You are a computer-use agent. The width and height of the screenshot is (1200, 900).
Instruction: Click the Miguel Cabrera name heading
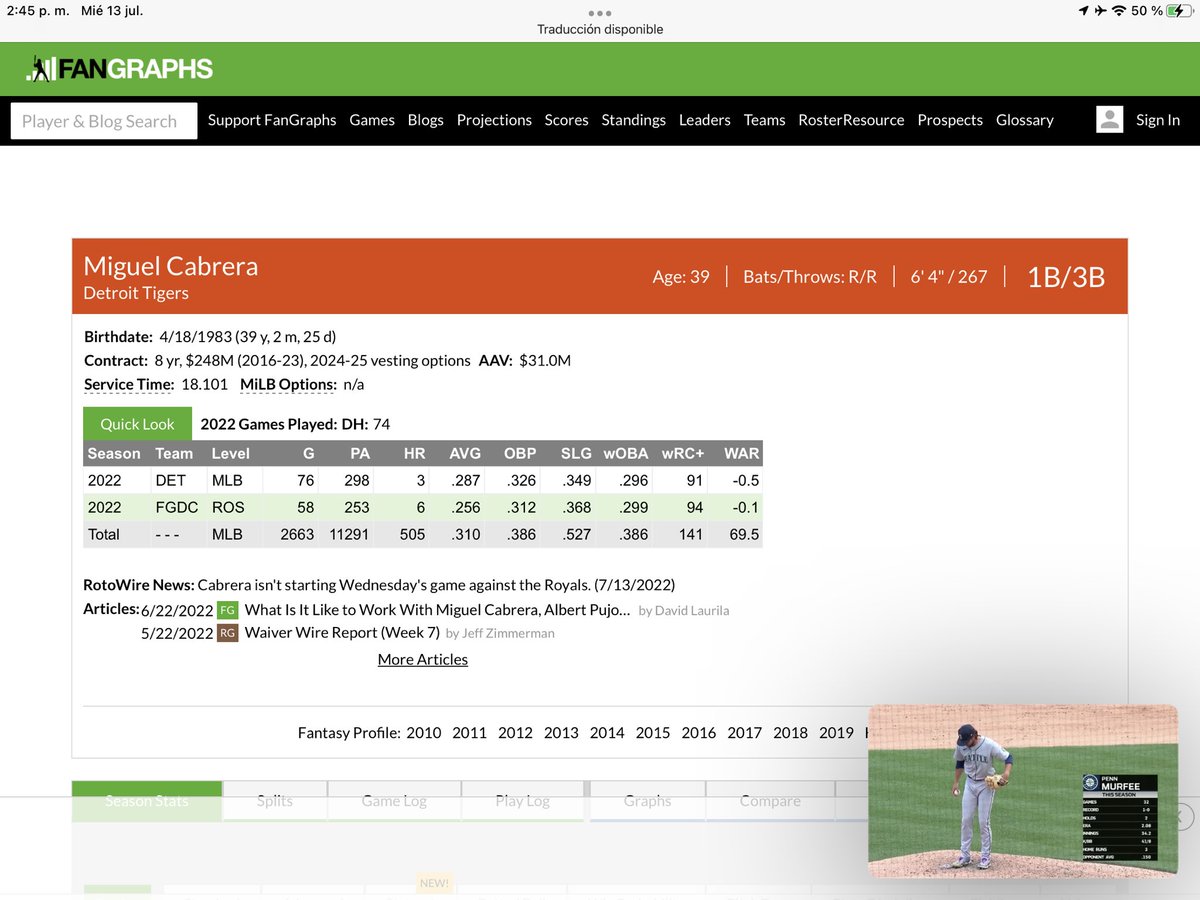coord(171,266)
